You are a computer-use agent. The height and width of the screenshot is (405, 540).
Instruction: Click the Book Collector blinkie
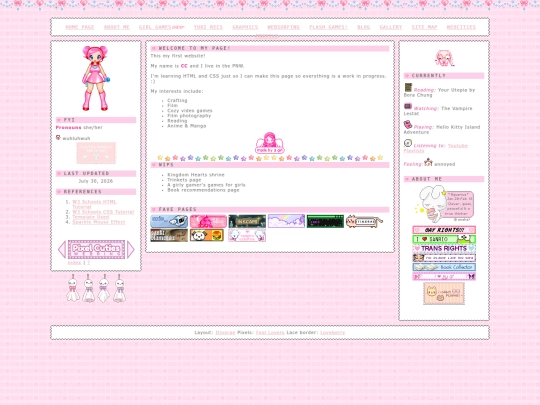[x=444, y=267]
